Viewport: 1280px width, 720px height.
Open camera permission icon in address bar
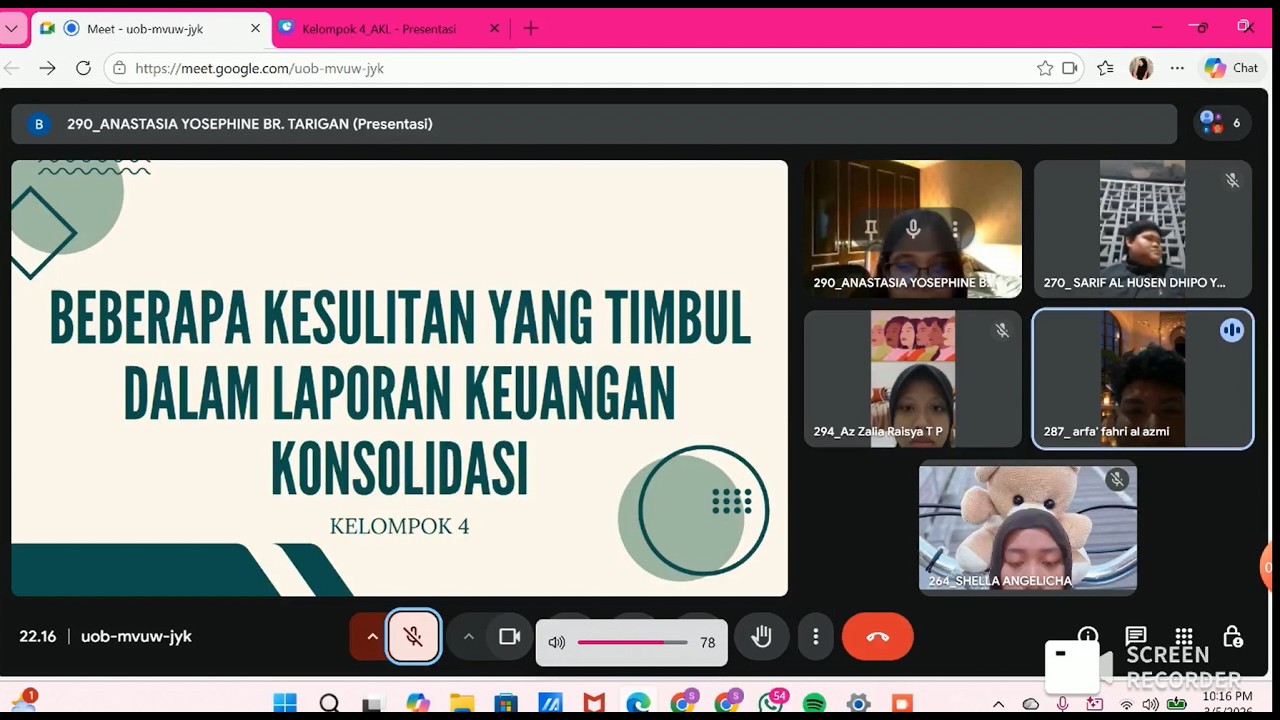(1070, 68)
